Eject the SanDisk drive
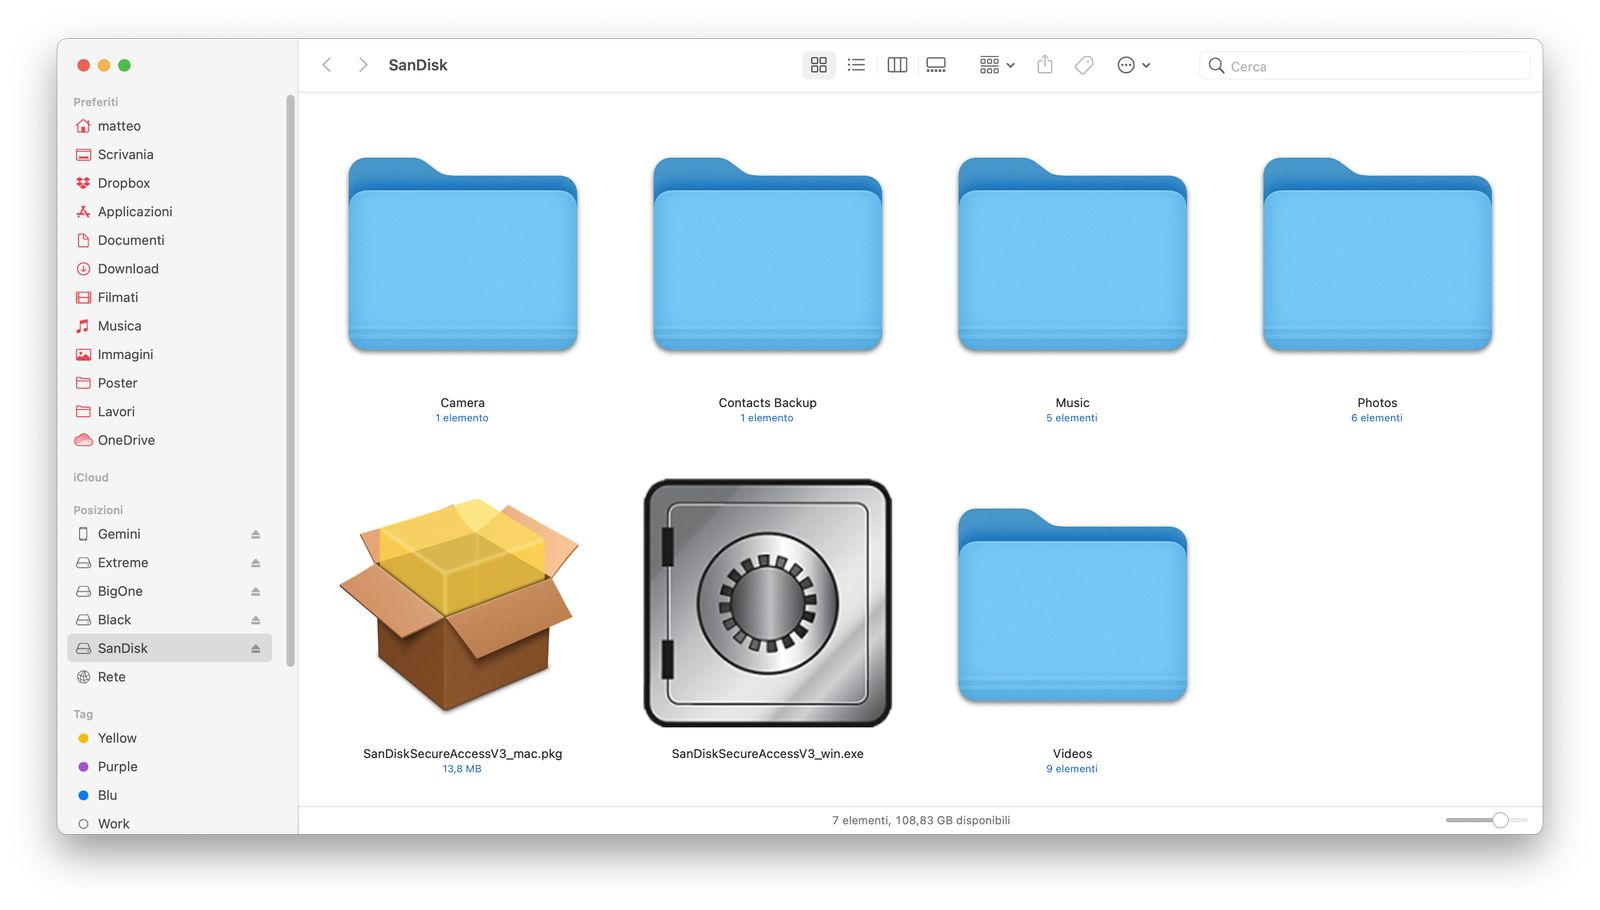Viewport: 1600px width, 910px height. pos(256,648)
